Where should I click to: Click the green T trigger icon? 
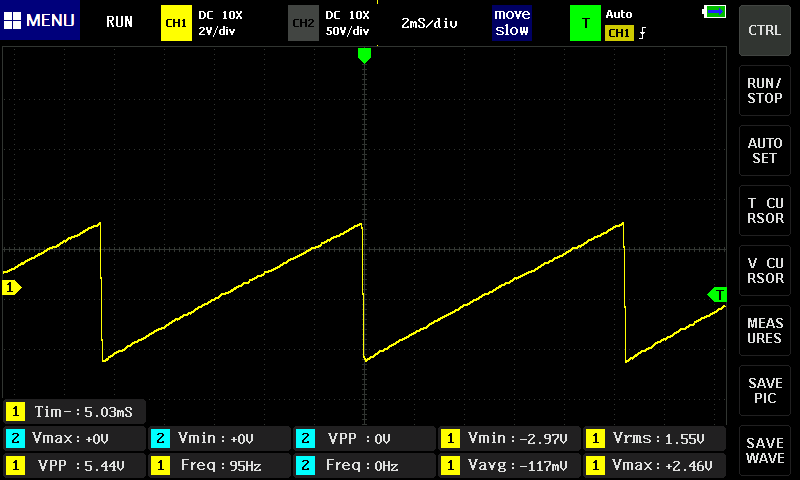coord(584,22)
